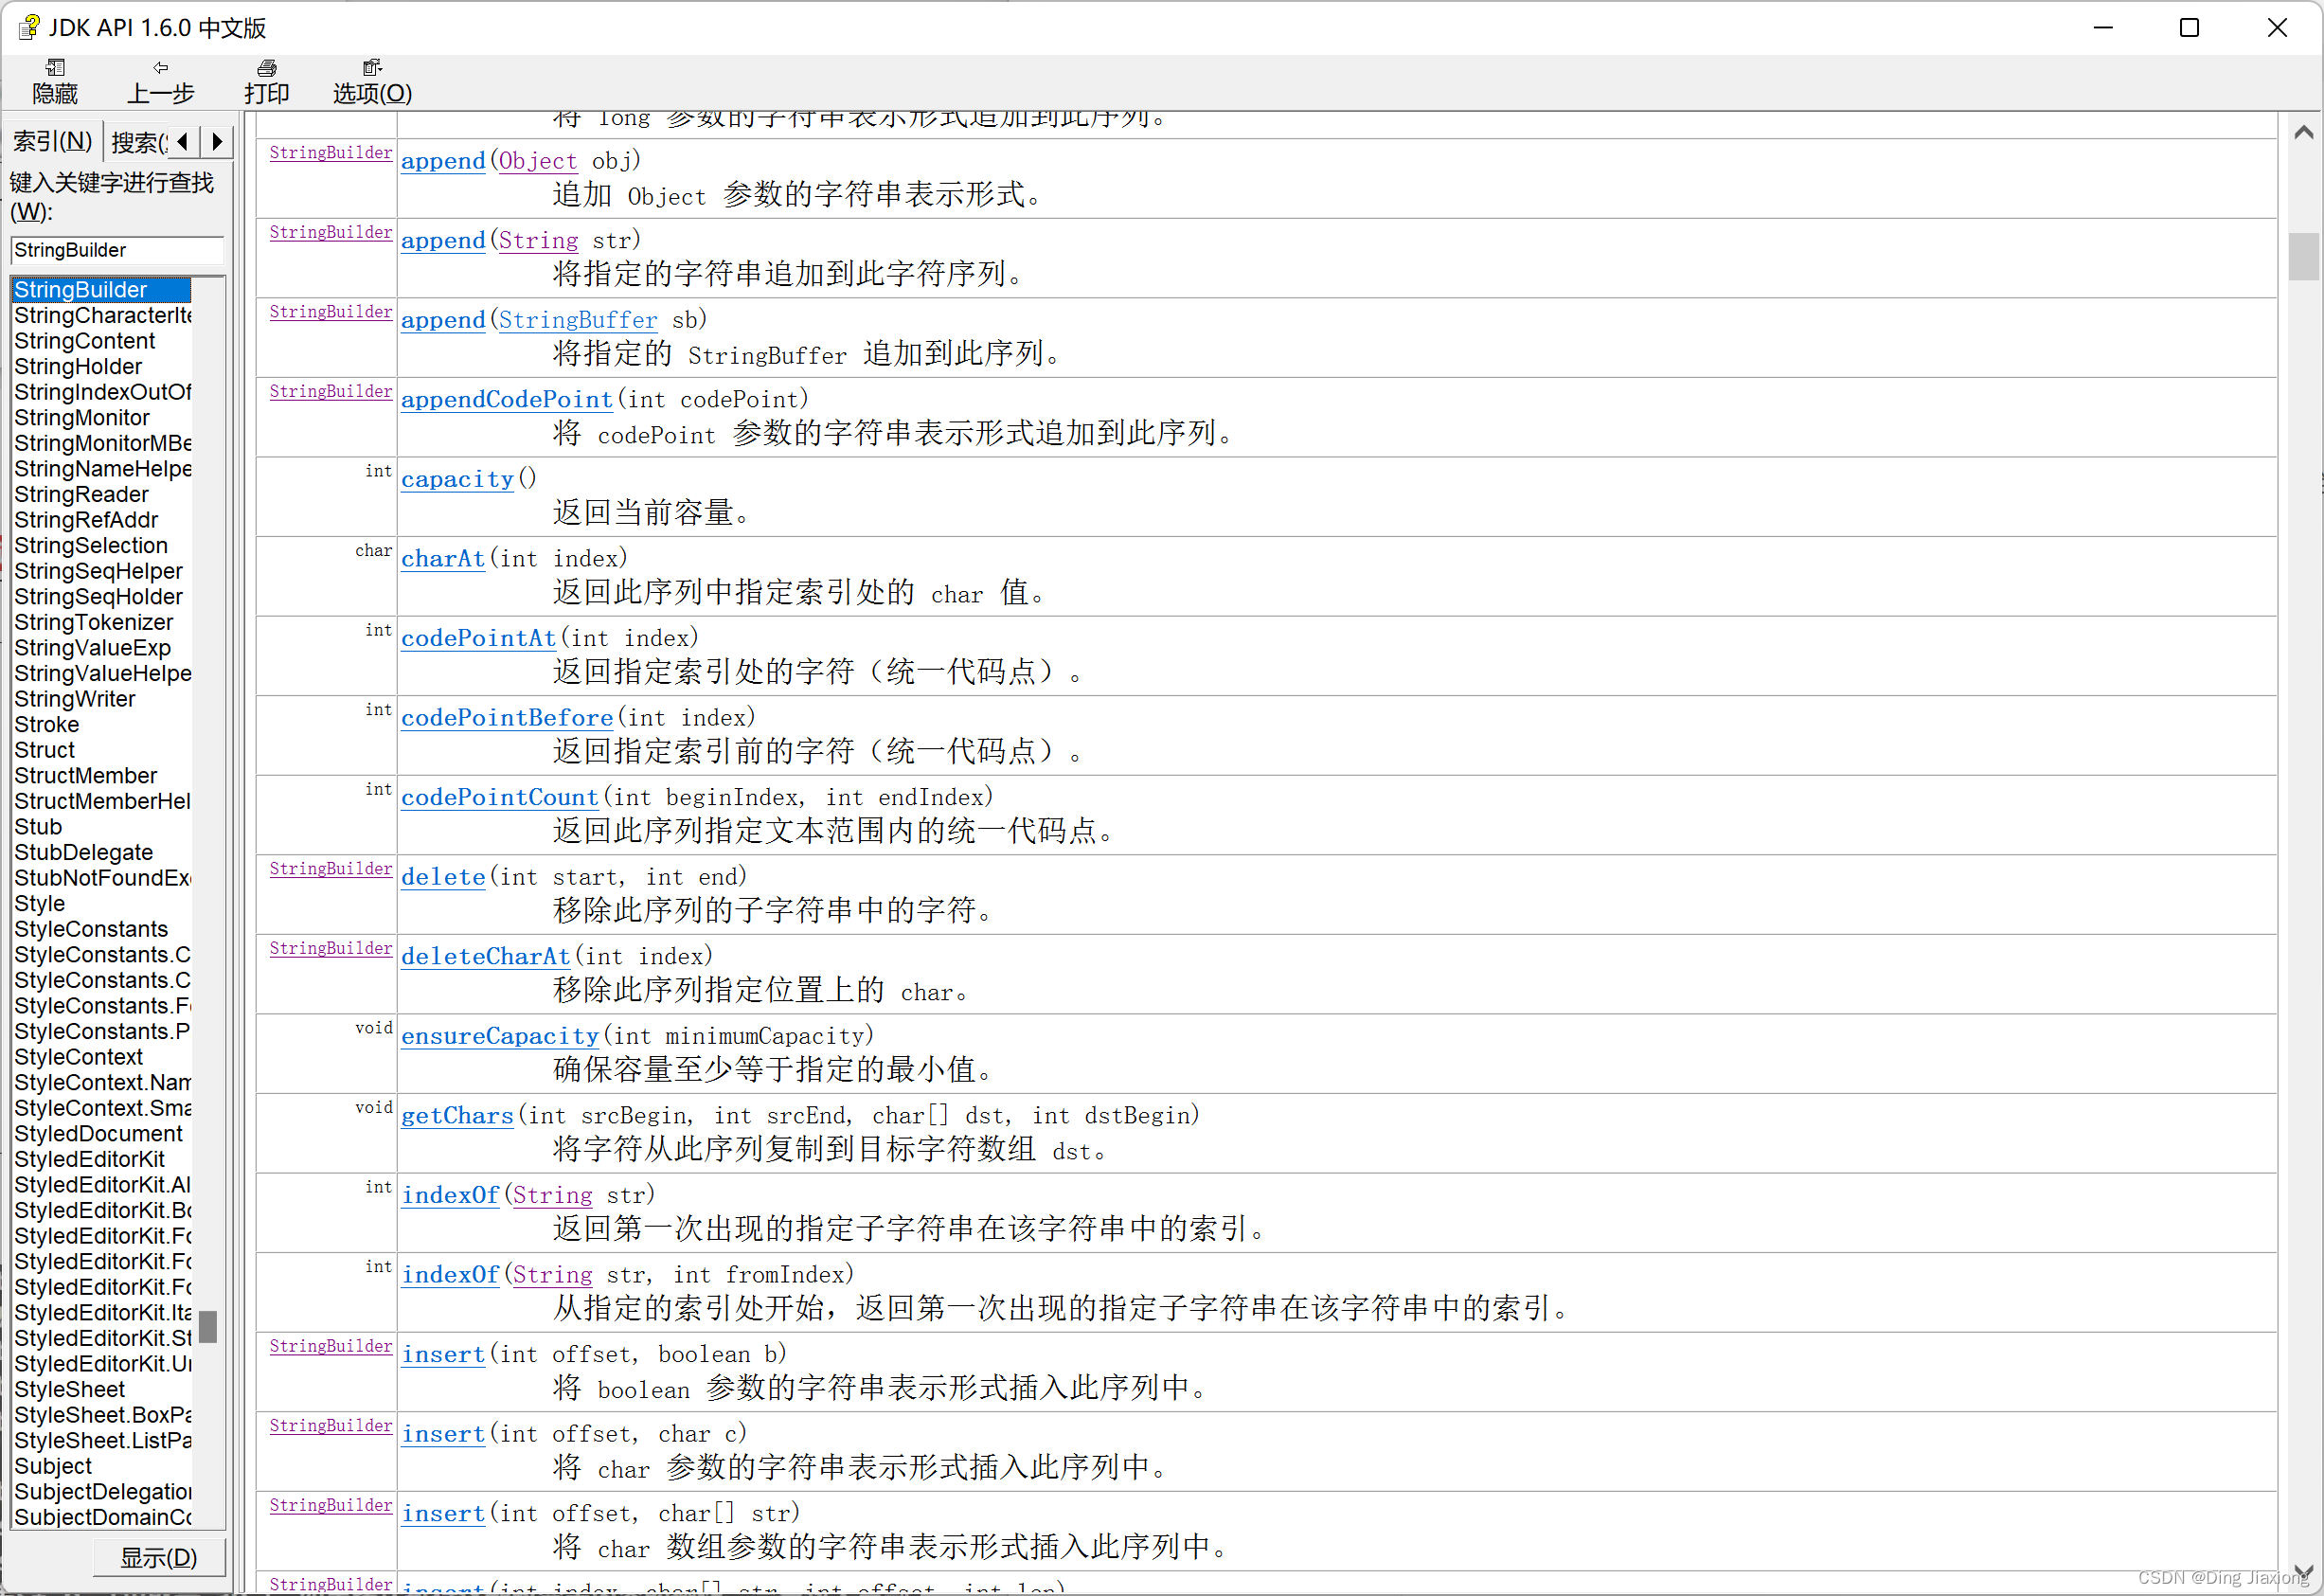Click the JDK API help window icon

pos(30,27)
